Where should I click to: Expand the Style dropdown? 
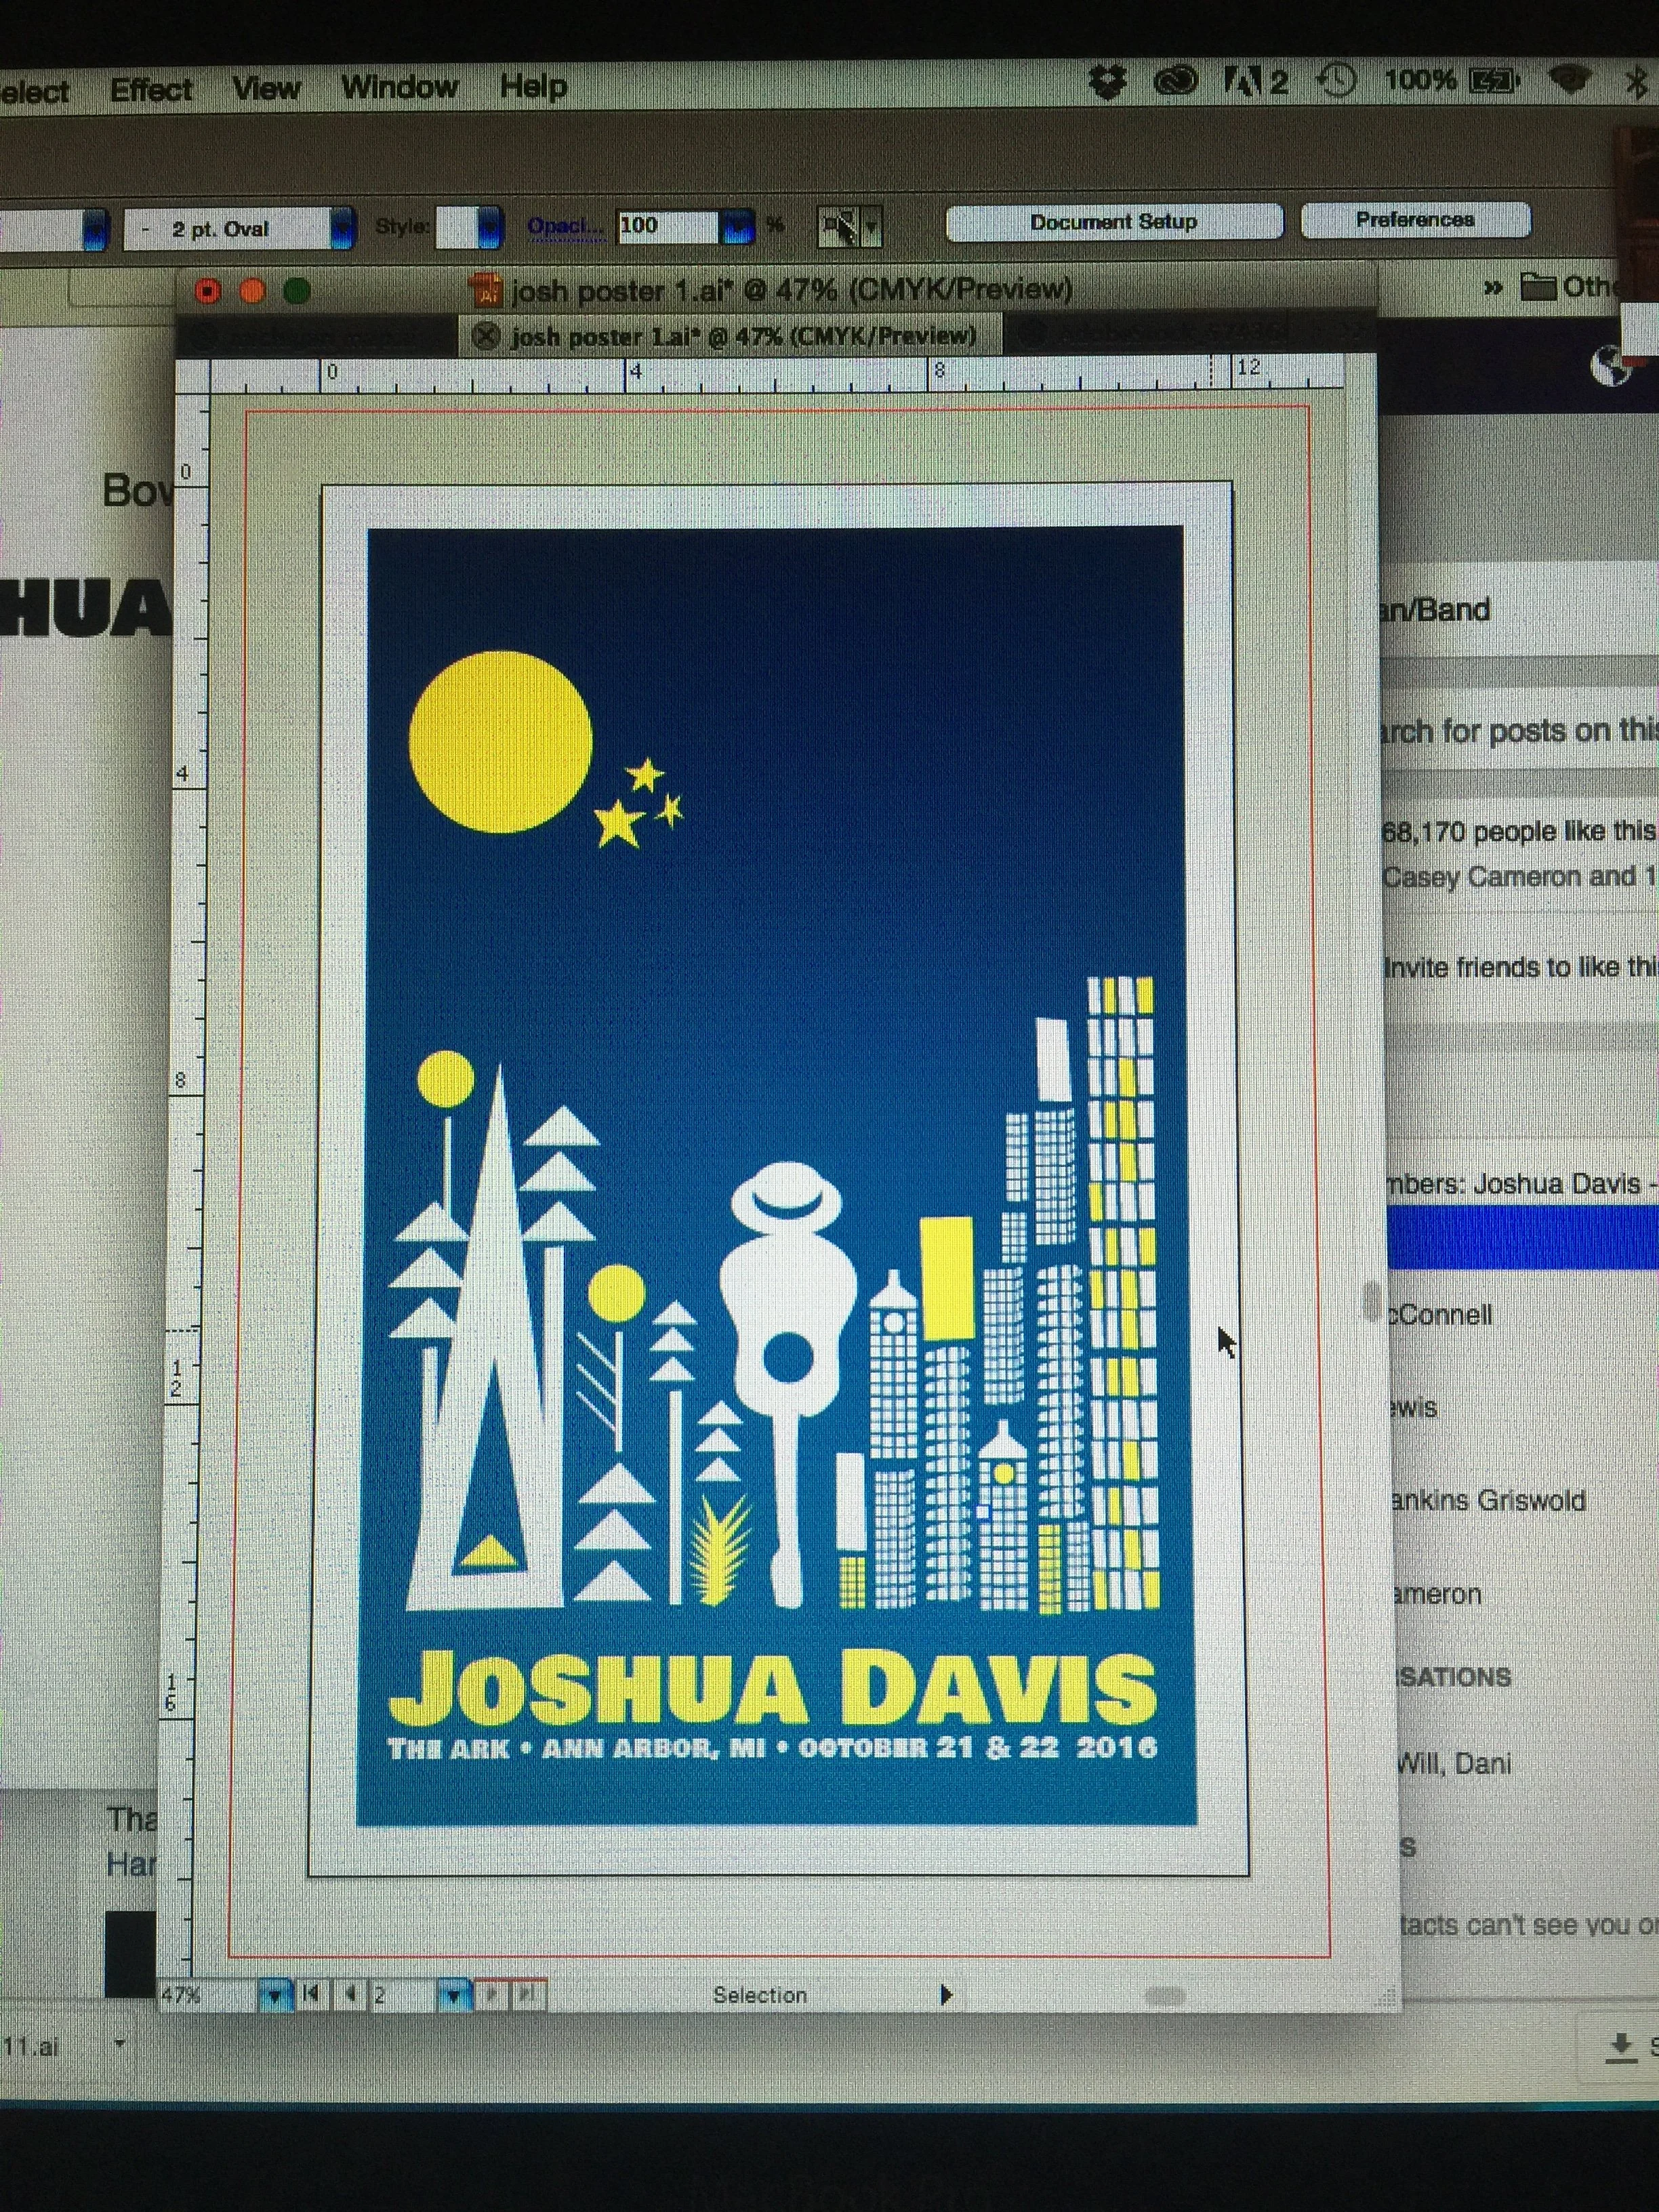point(489,227)
